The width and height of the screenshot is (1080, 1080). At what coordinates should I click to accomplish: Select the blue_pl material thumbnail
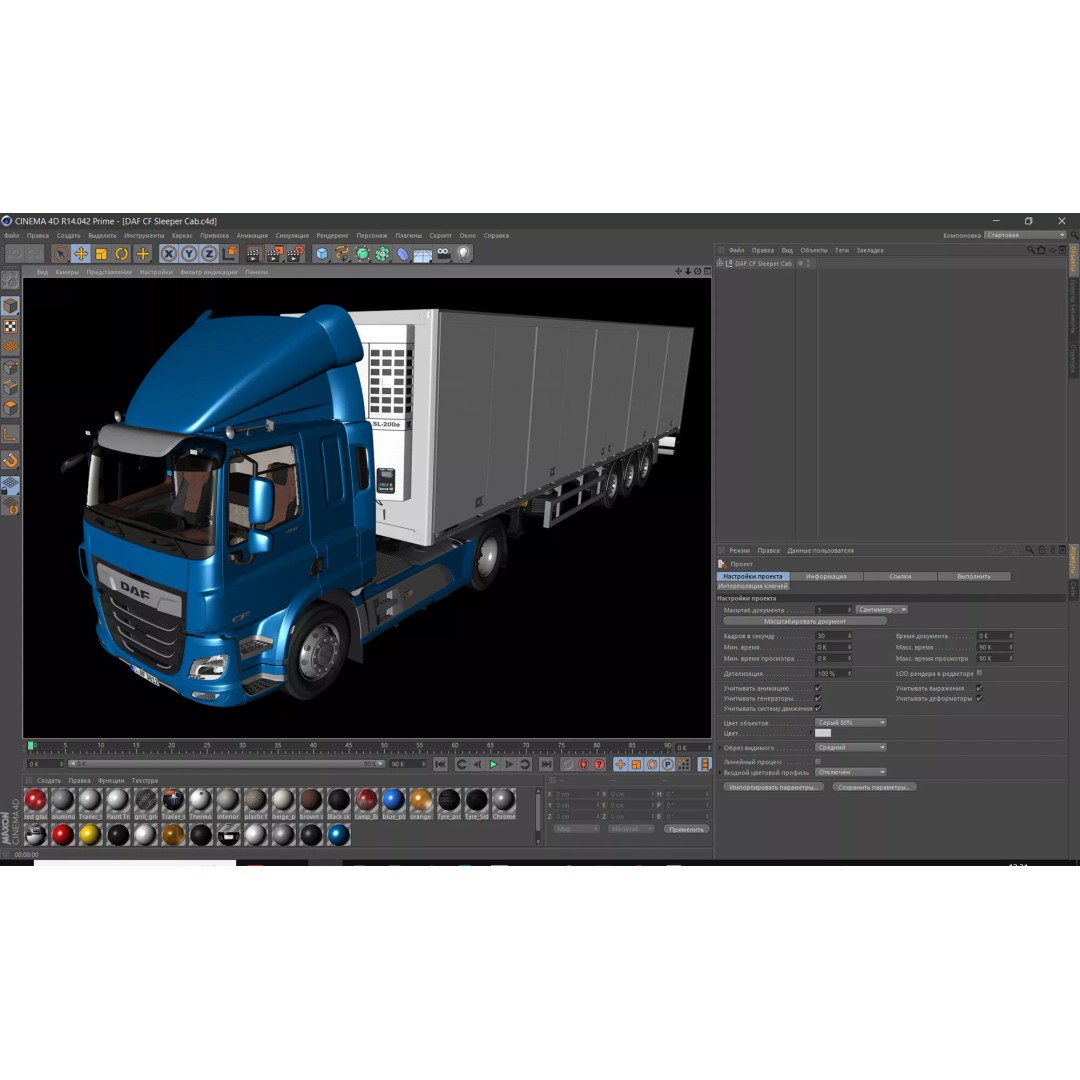[x=394, y=800]
